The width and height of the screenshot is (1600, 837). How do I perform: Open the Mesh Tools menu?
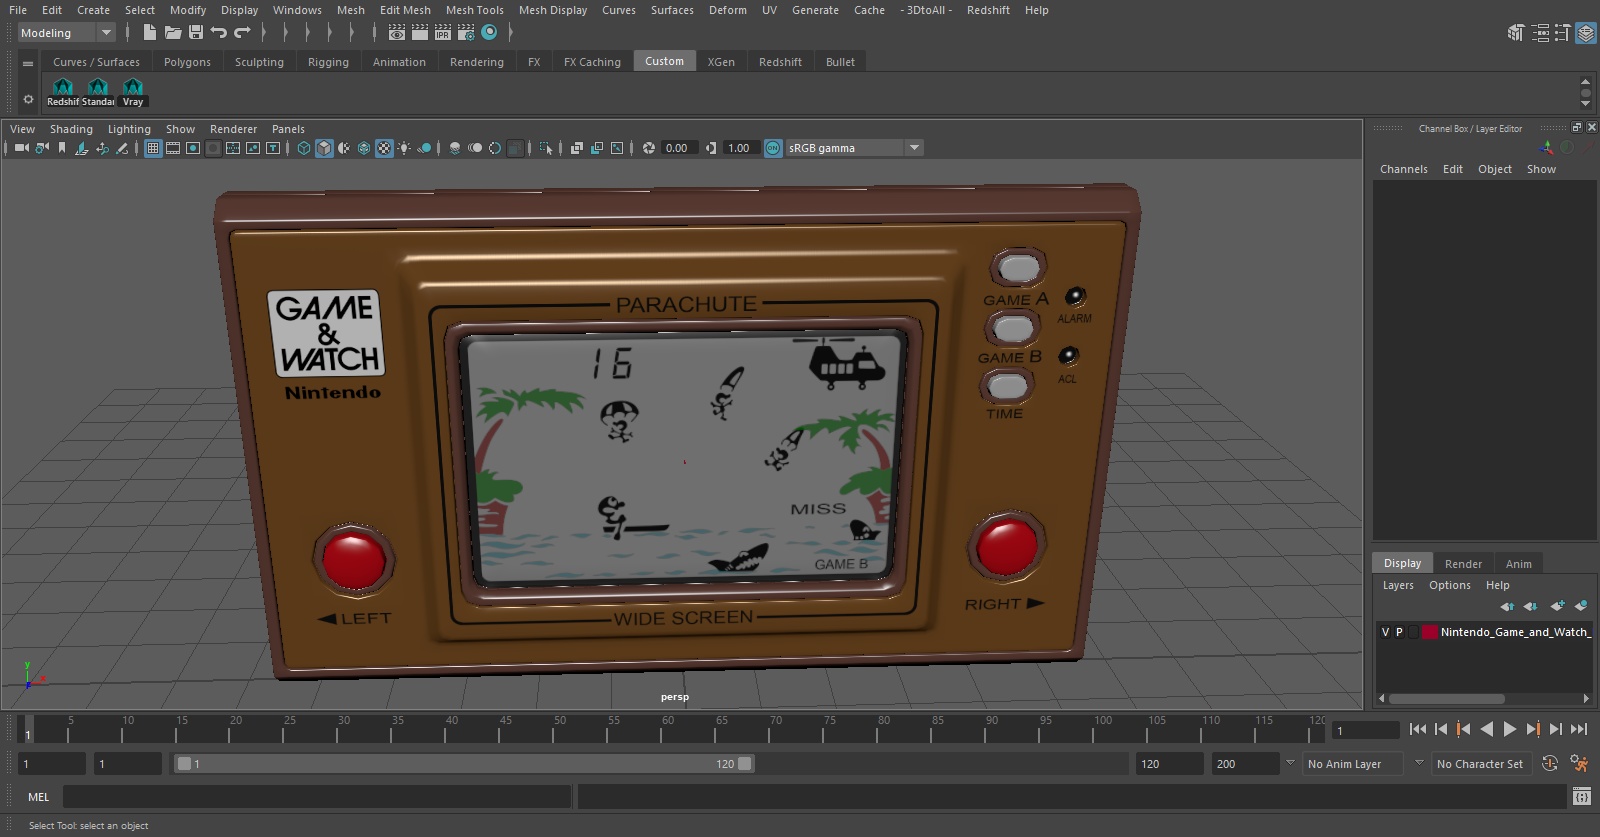(474, 10)
